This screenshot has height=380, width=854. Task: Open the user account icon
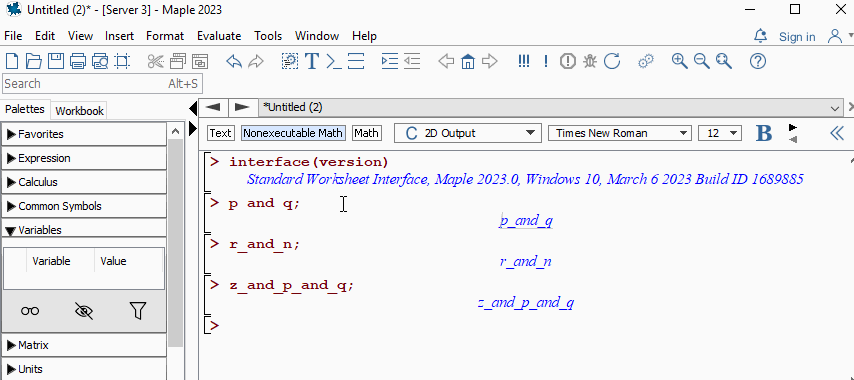834,36
